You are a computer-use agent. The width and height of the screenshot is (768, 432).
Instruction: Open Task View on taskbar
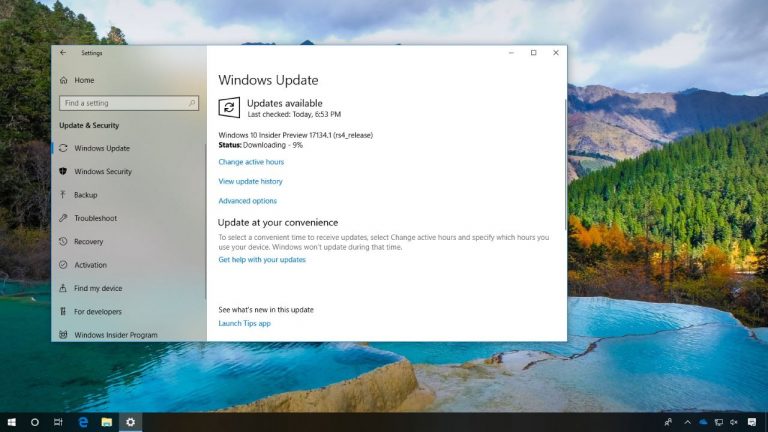tap(58, 422)
